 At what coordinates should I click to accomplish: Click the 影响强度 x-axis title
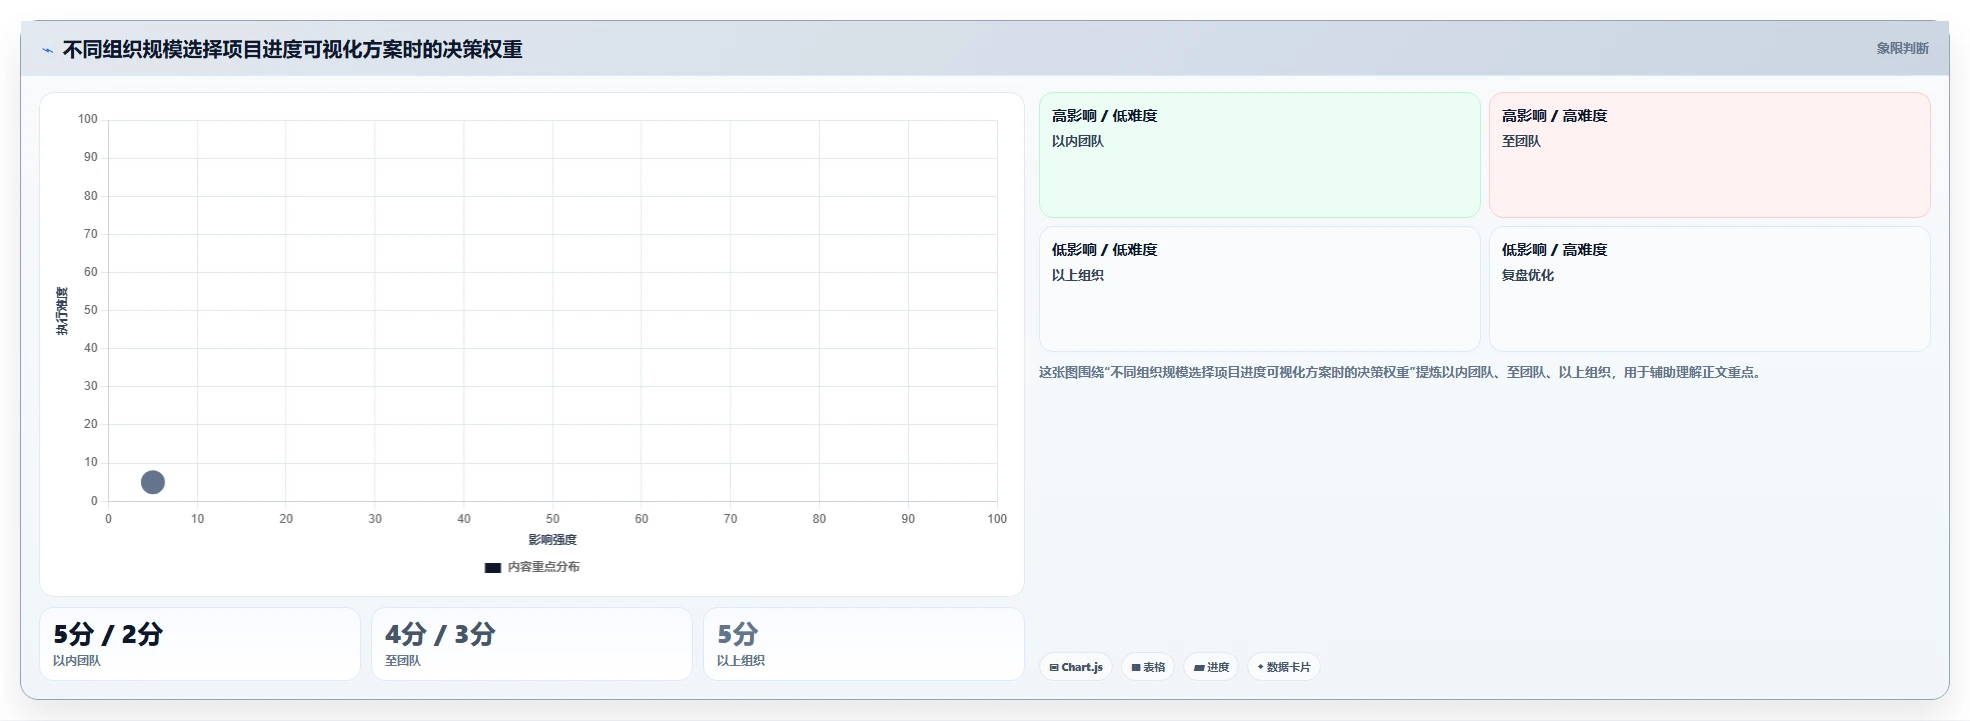[x=552, y=539]
